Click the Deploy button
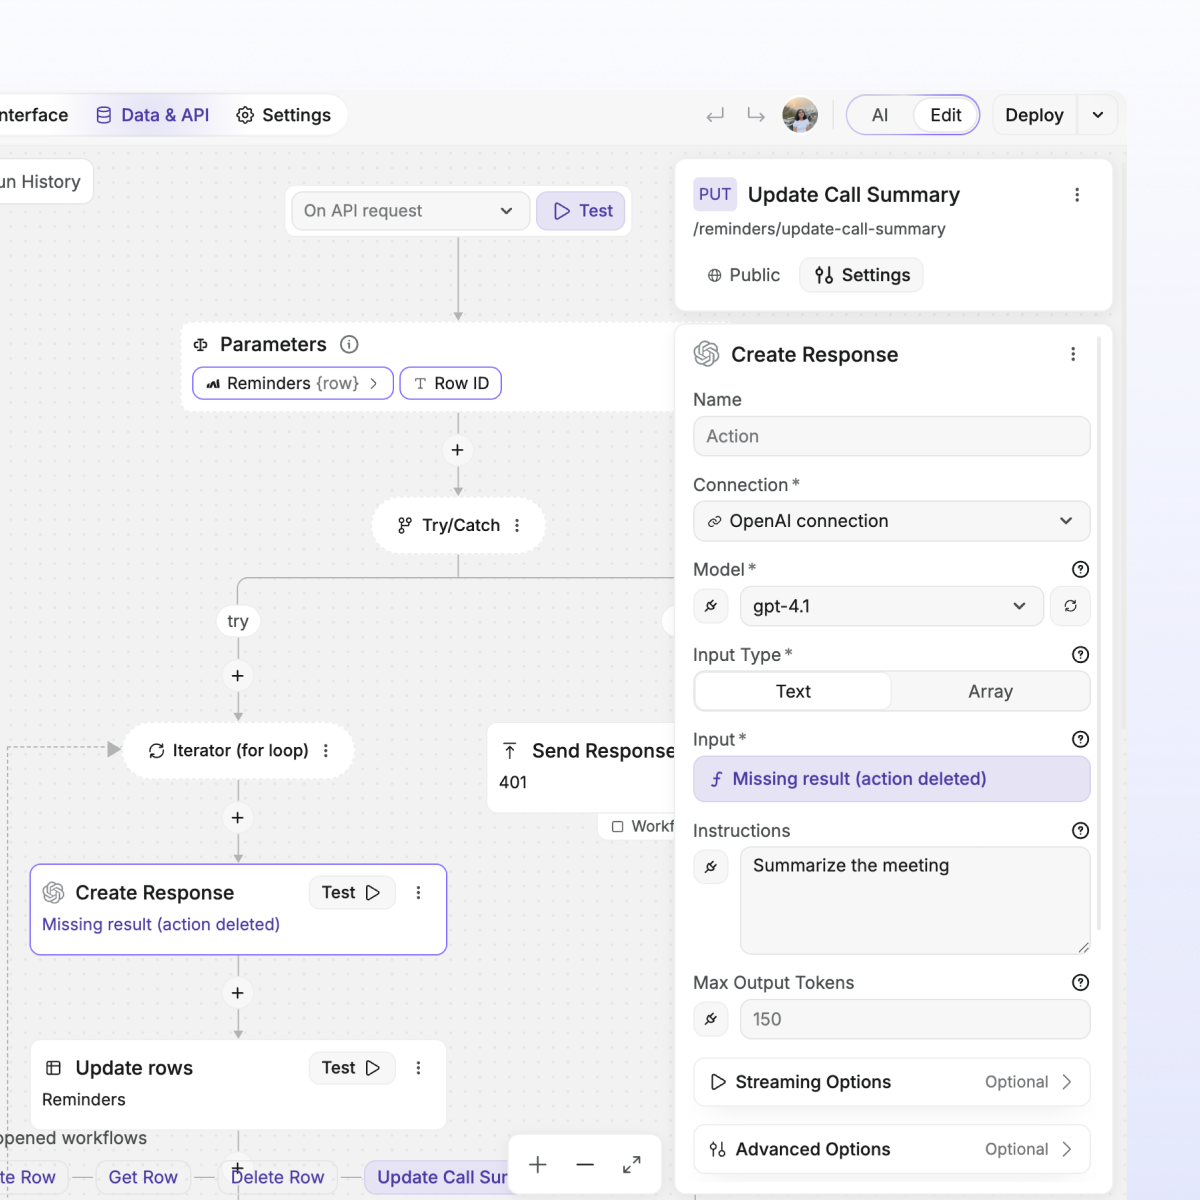 pyautogui.click(x=1033, y=115)
